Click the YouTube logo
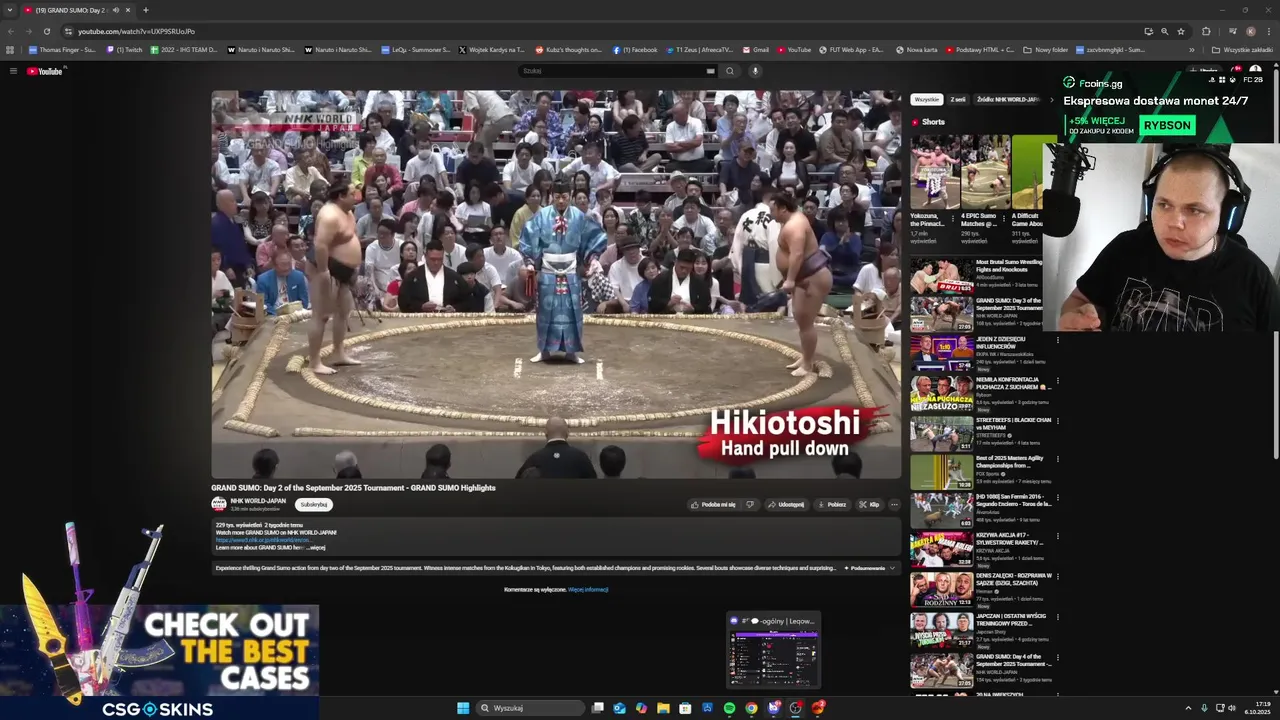This screenshot has width=1280, height=720. coord(45,71)
